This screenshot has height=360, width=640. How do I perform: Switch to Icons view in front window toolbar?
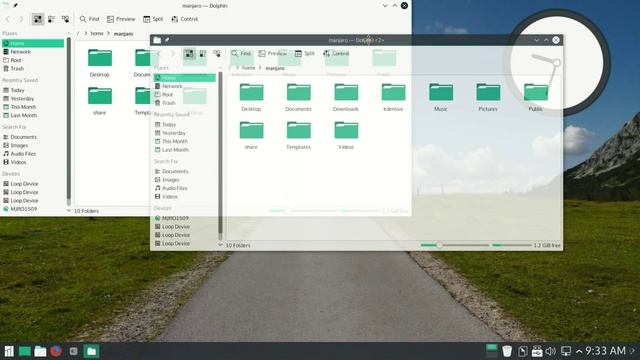189,53
